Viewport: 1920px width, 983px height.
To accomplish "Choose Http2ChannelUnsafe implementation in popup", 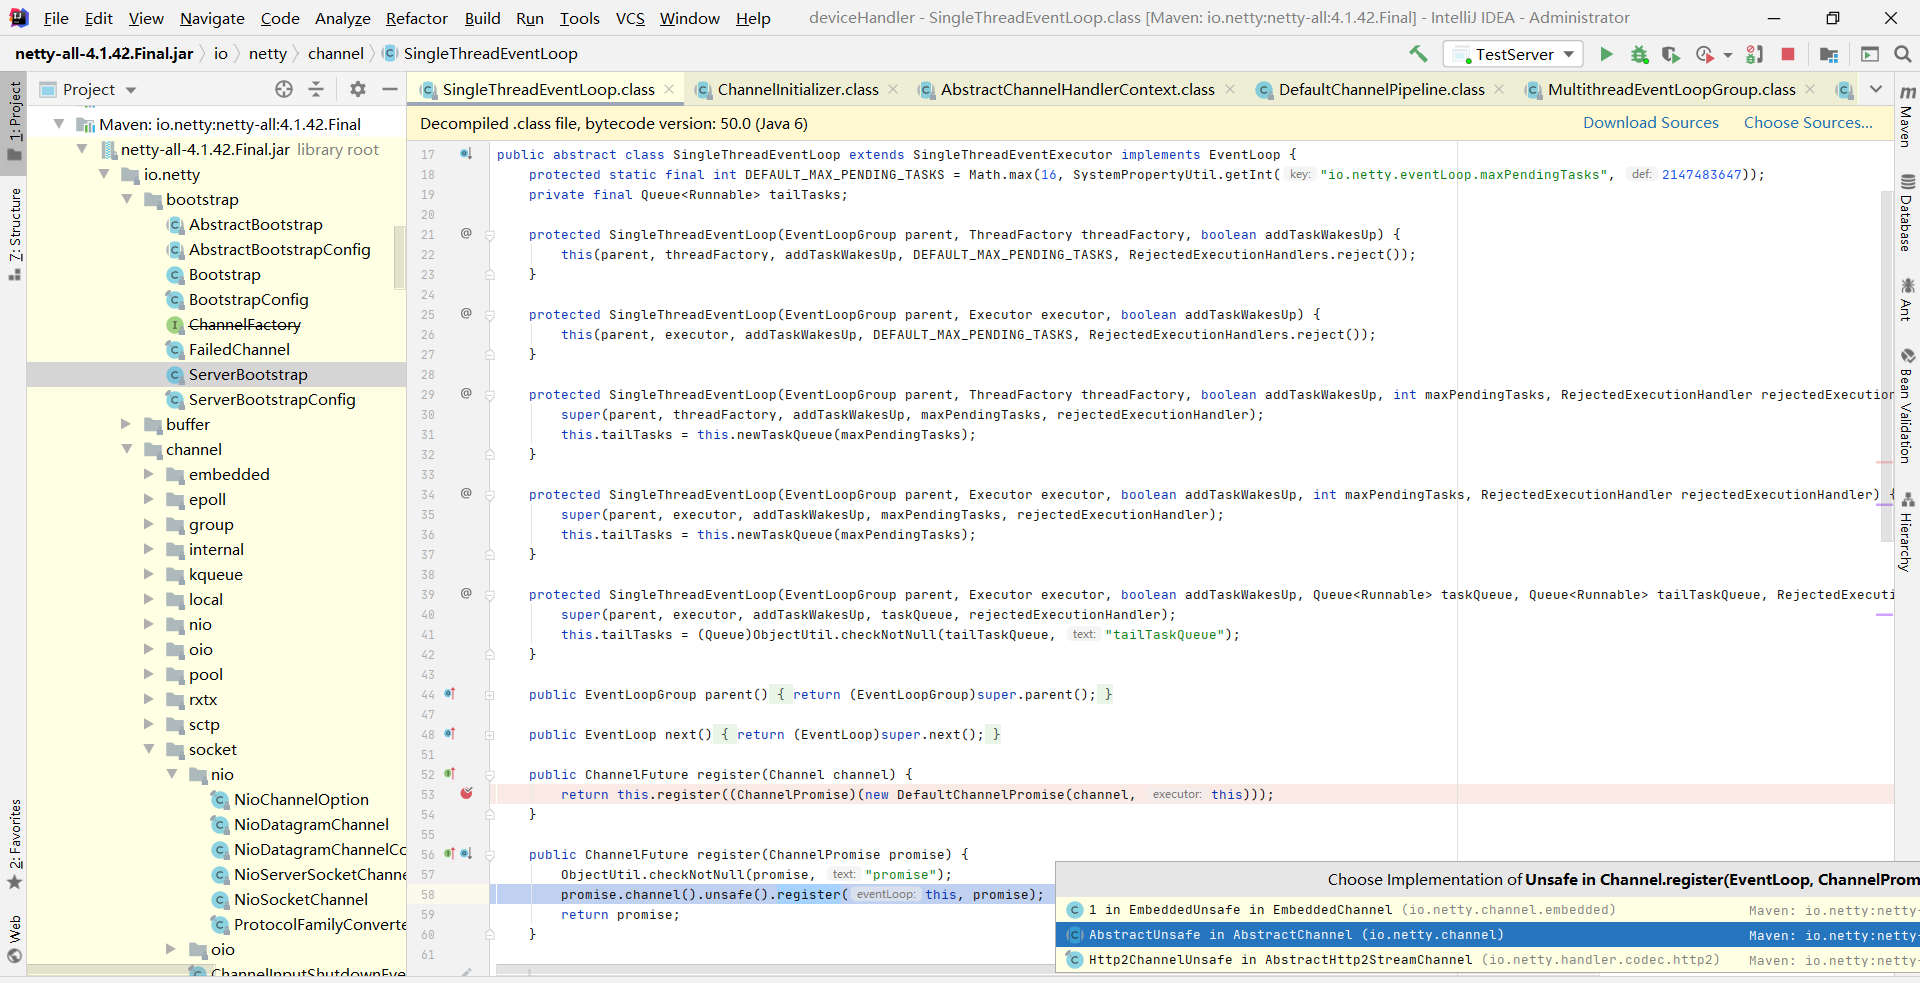I will 1488,960.
